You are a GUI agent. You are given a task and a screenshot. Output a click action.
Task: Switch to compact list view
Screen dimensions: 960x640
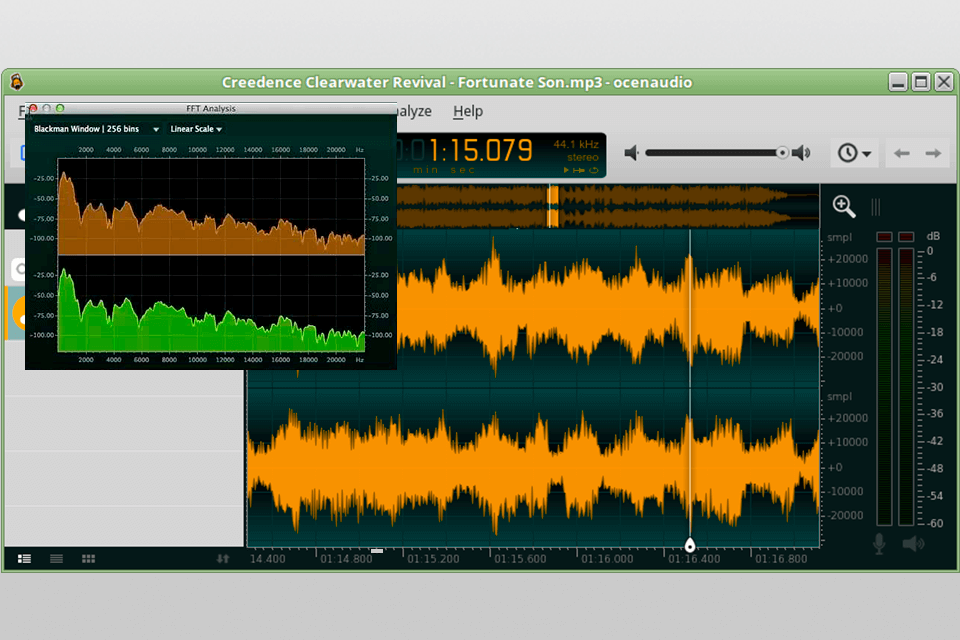(56, 559)
